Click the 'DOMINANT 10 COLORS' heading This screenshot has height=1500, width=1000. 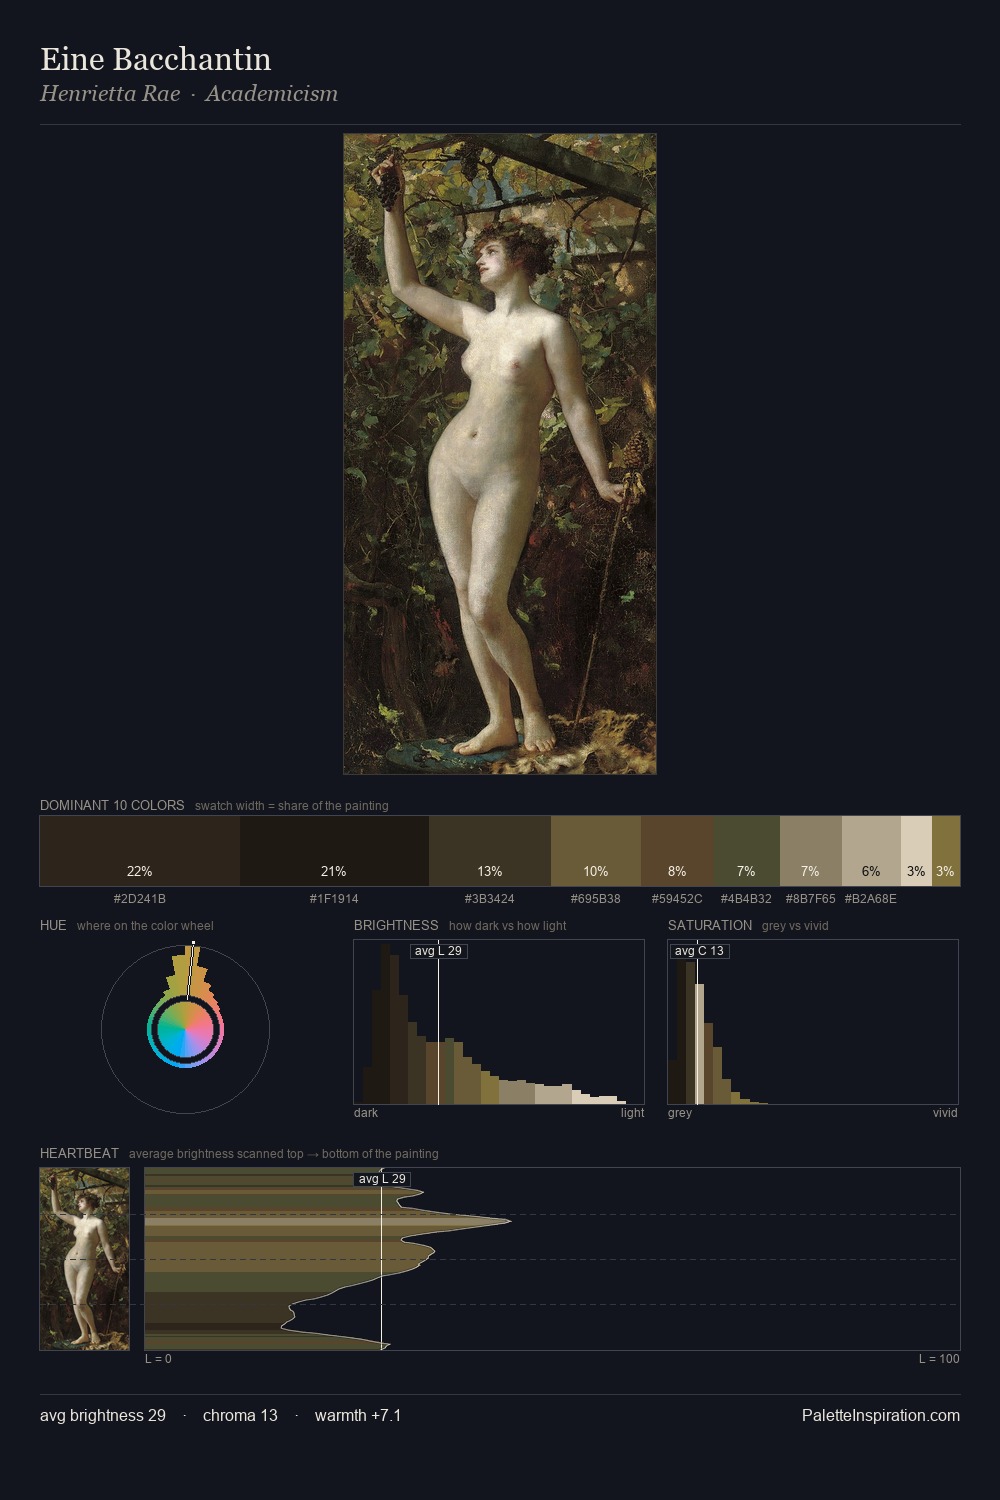tap(112, 805)
